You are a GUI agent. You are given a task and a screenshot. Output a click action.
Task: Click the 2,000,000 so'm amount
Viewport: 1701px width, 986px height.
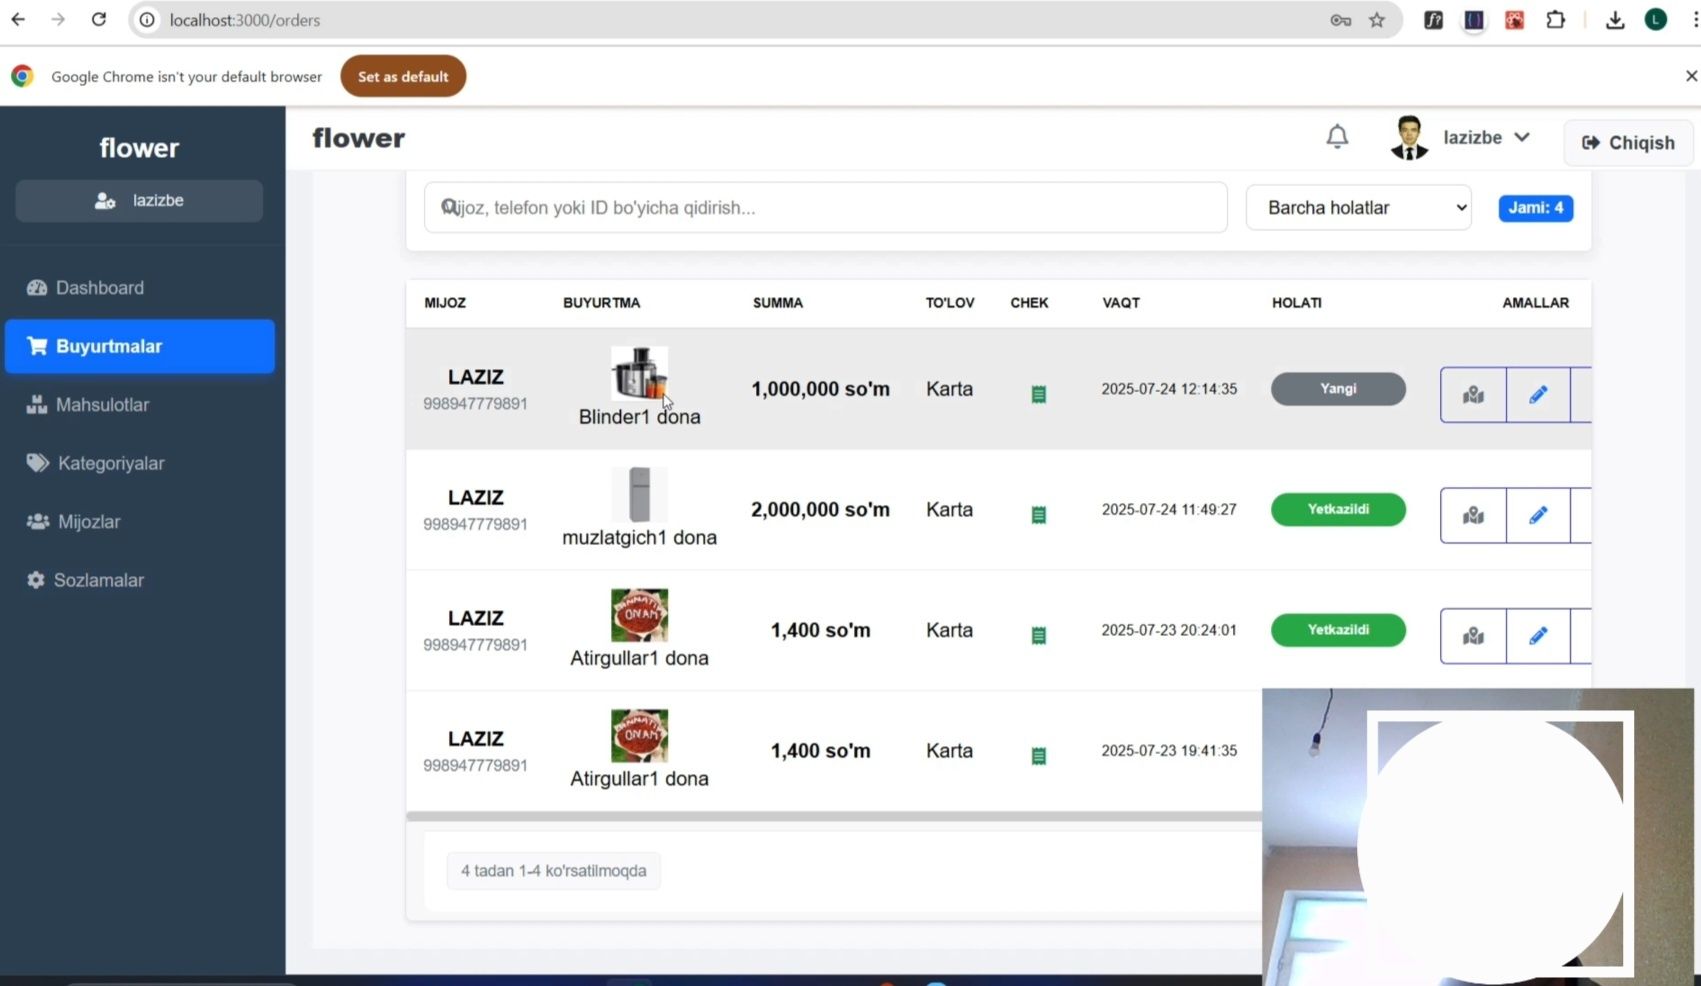[x=820, y=509]
